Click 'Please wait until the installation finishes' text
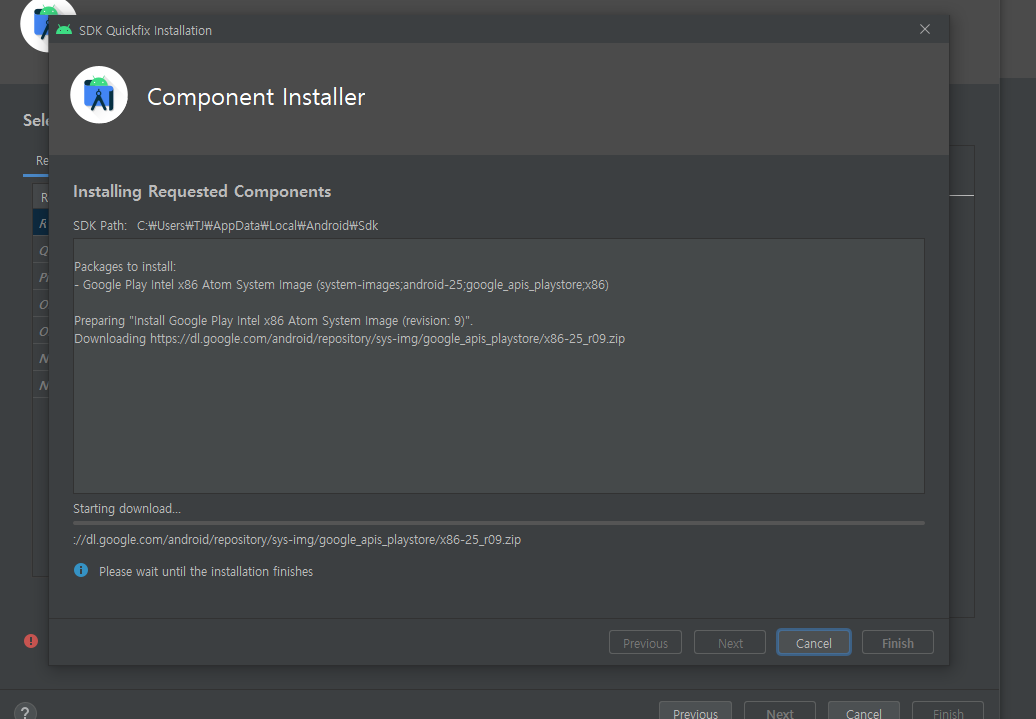Image resolution: width=1036 pixels, height=719 pixels. (x=206, y=571)
